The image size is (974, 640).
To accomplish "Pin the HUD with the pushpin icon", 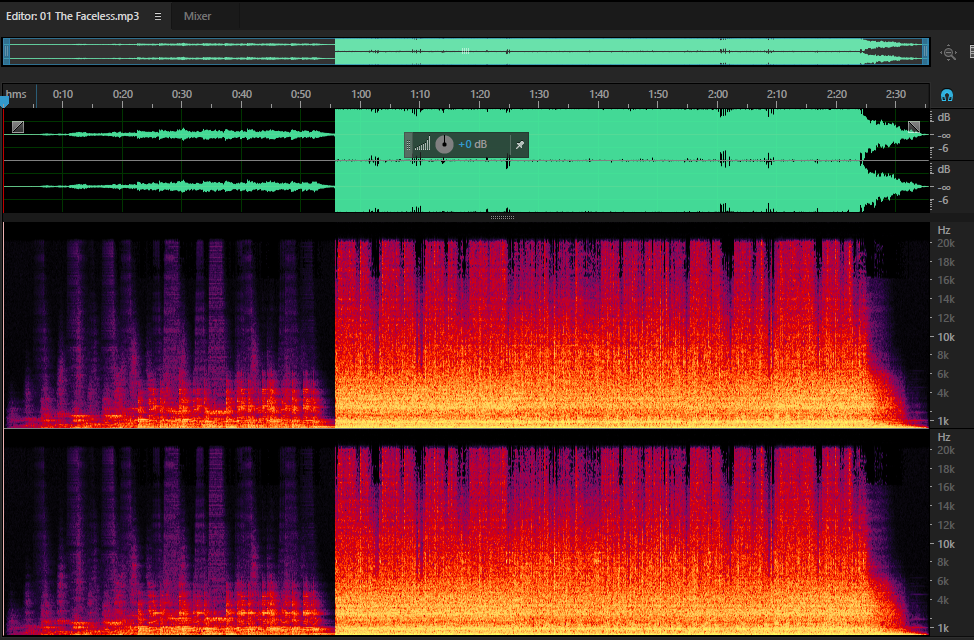I will 520,145.
